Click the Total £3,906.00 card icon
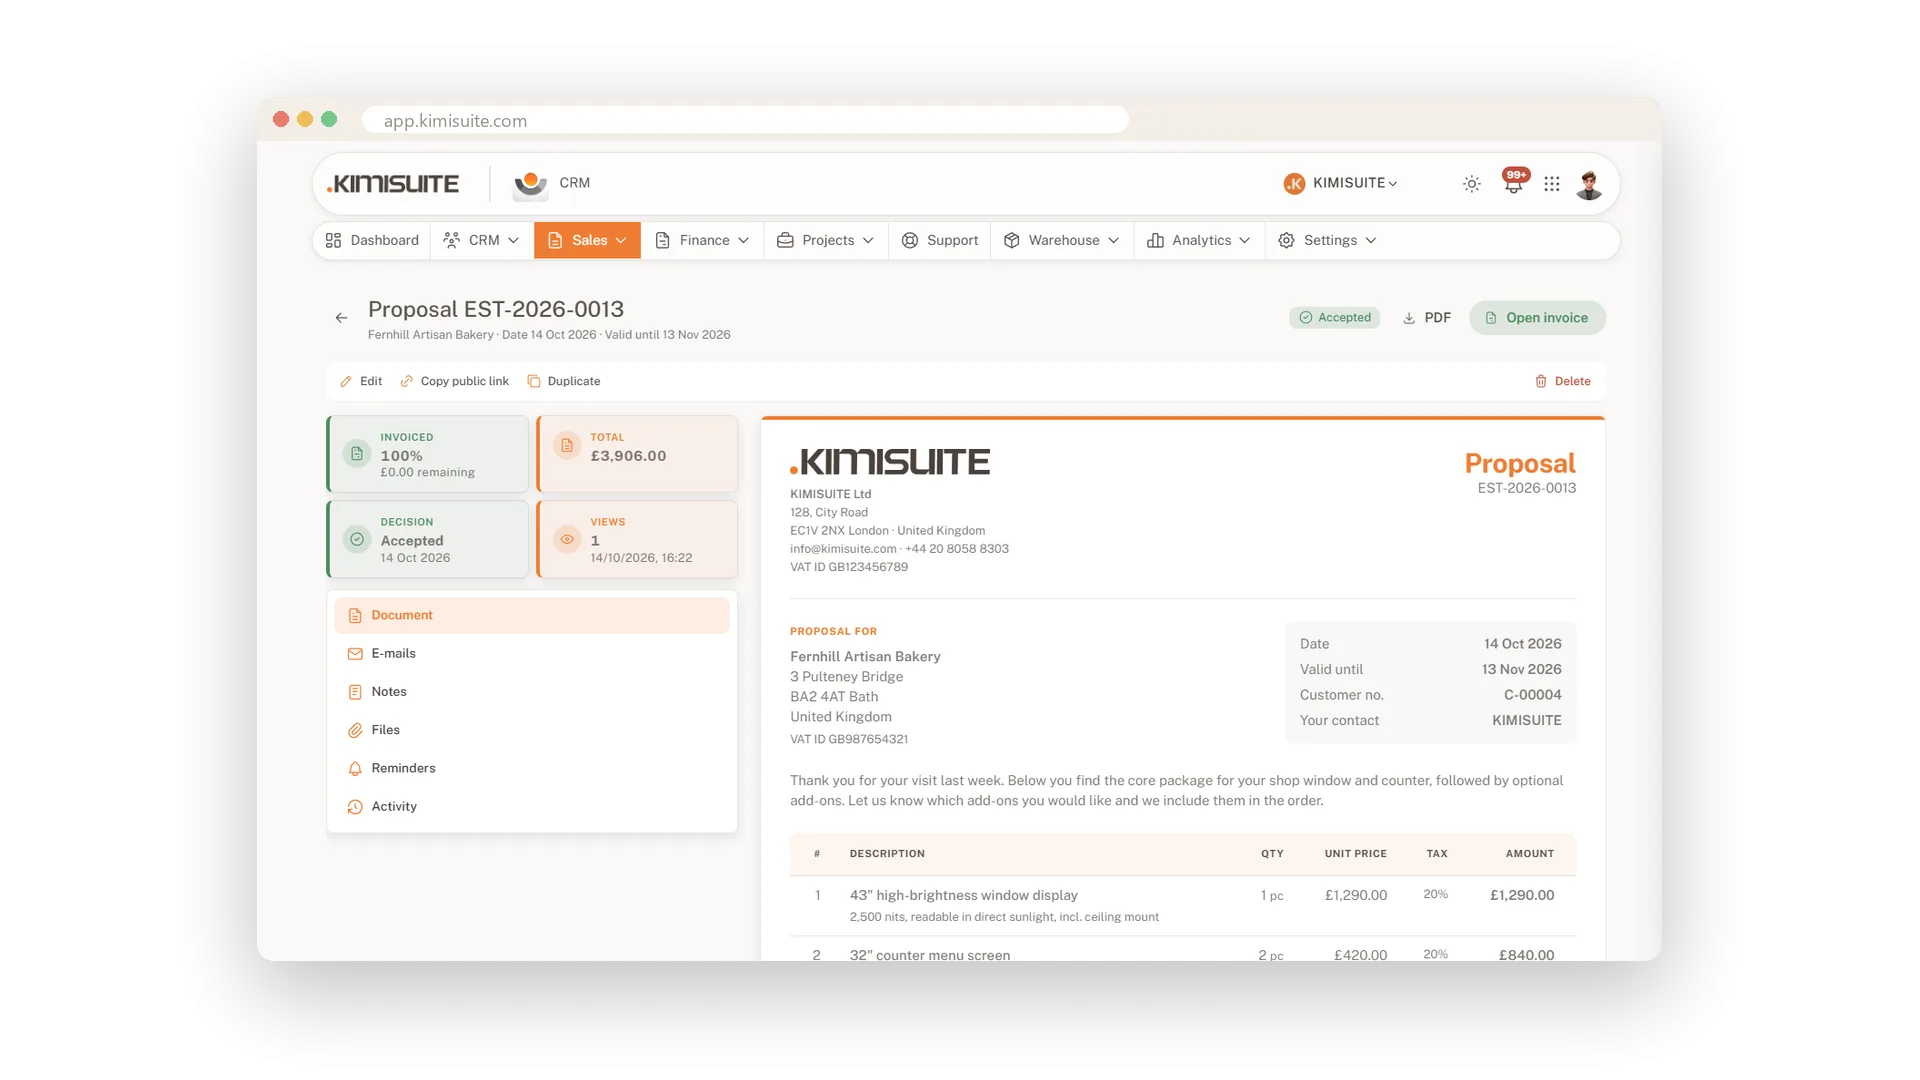1920x1080 pixels. tap(567, 446)
